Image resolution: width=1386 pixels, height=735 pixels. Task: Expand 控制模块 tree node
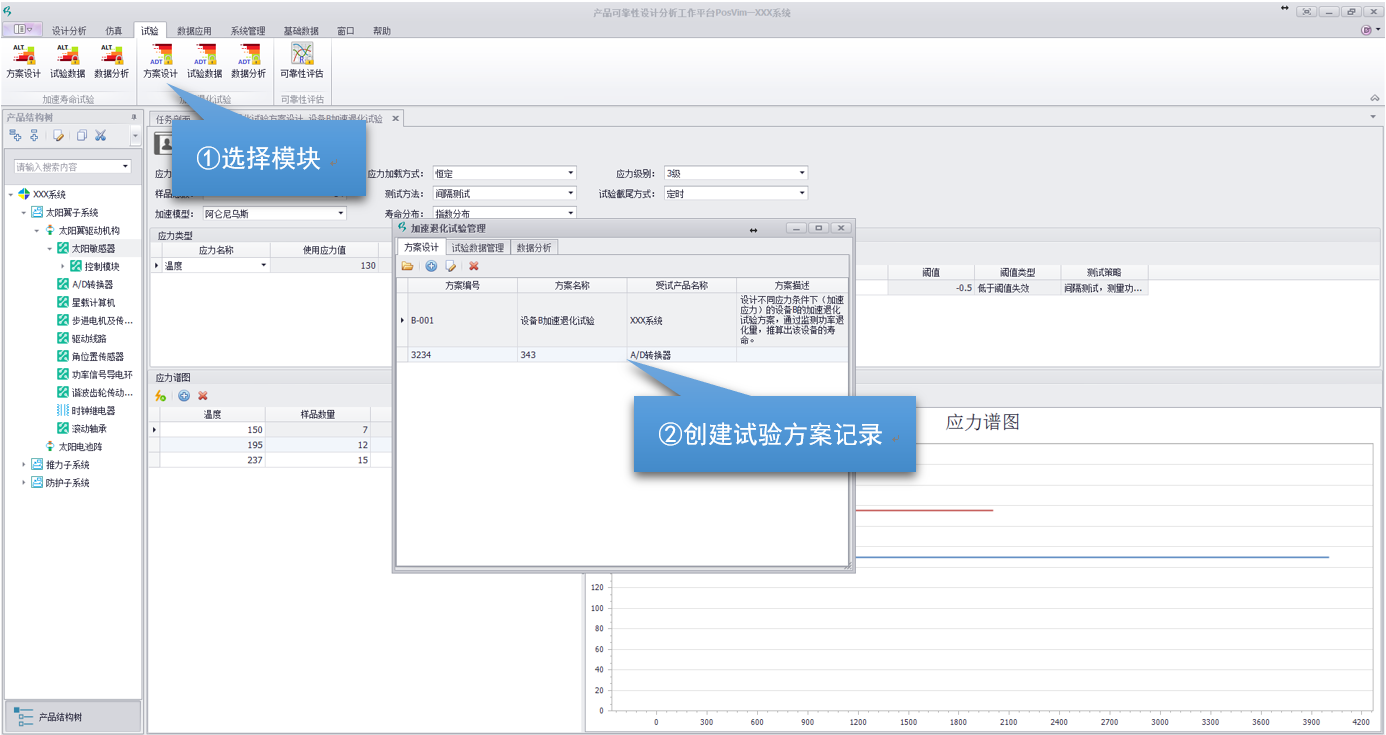(x=63, y=267)
